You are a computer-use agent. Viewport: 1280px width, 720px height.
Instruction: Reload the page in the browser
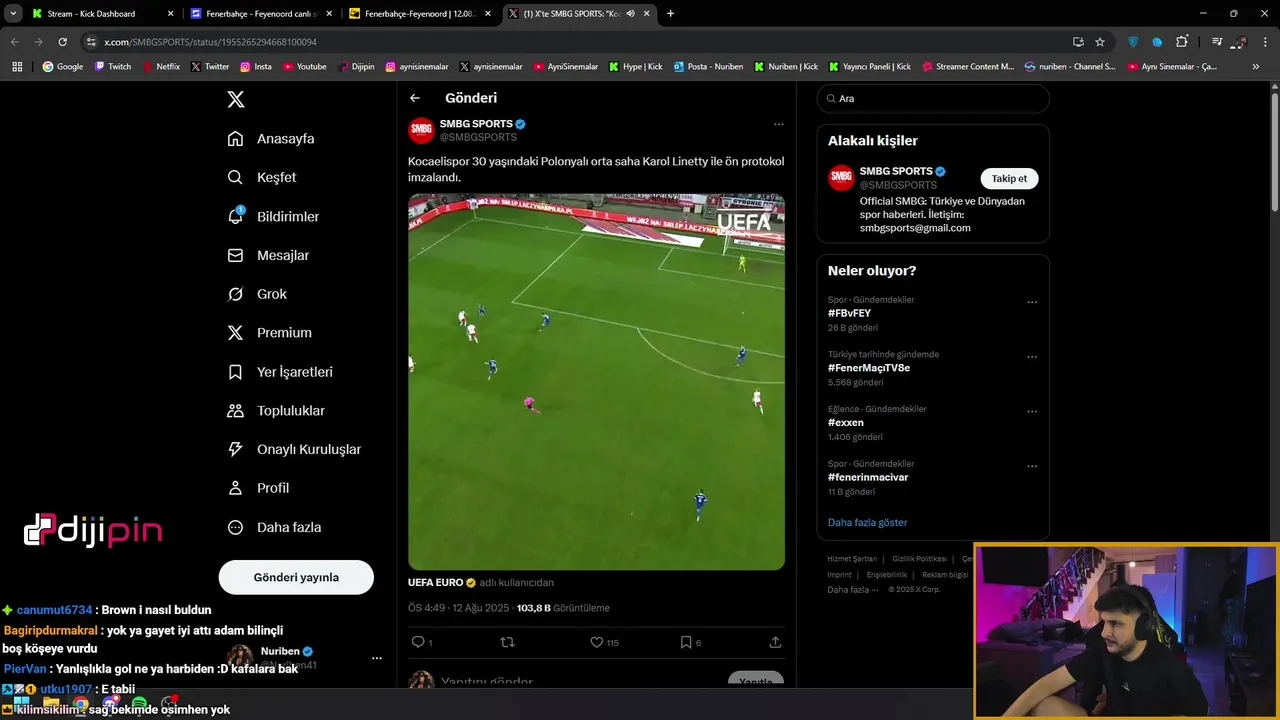point(62,42)
